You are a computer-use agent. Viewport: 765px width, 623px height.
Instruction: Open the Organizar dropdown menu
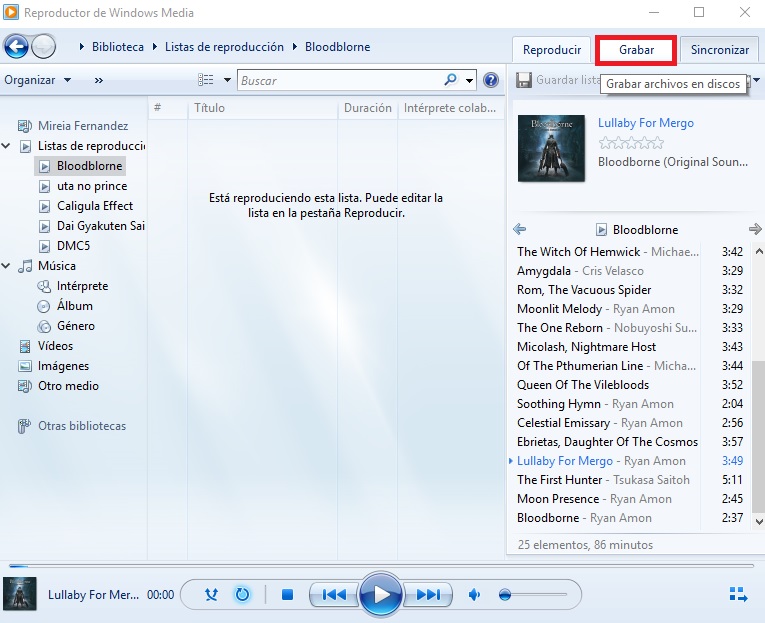point(37,80)
